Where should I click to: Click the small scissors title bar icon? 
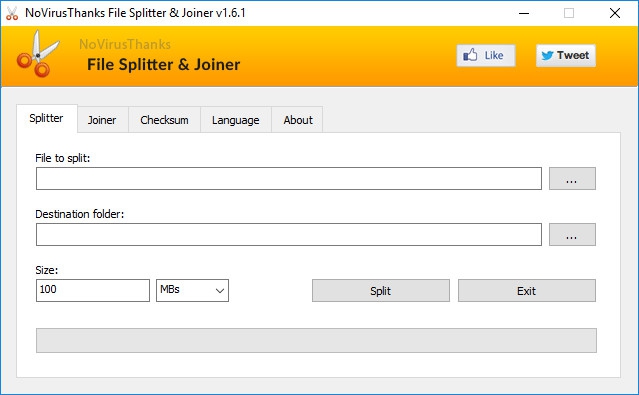point(12,13)
